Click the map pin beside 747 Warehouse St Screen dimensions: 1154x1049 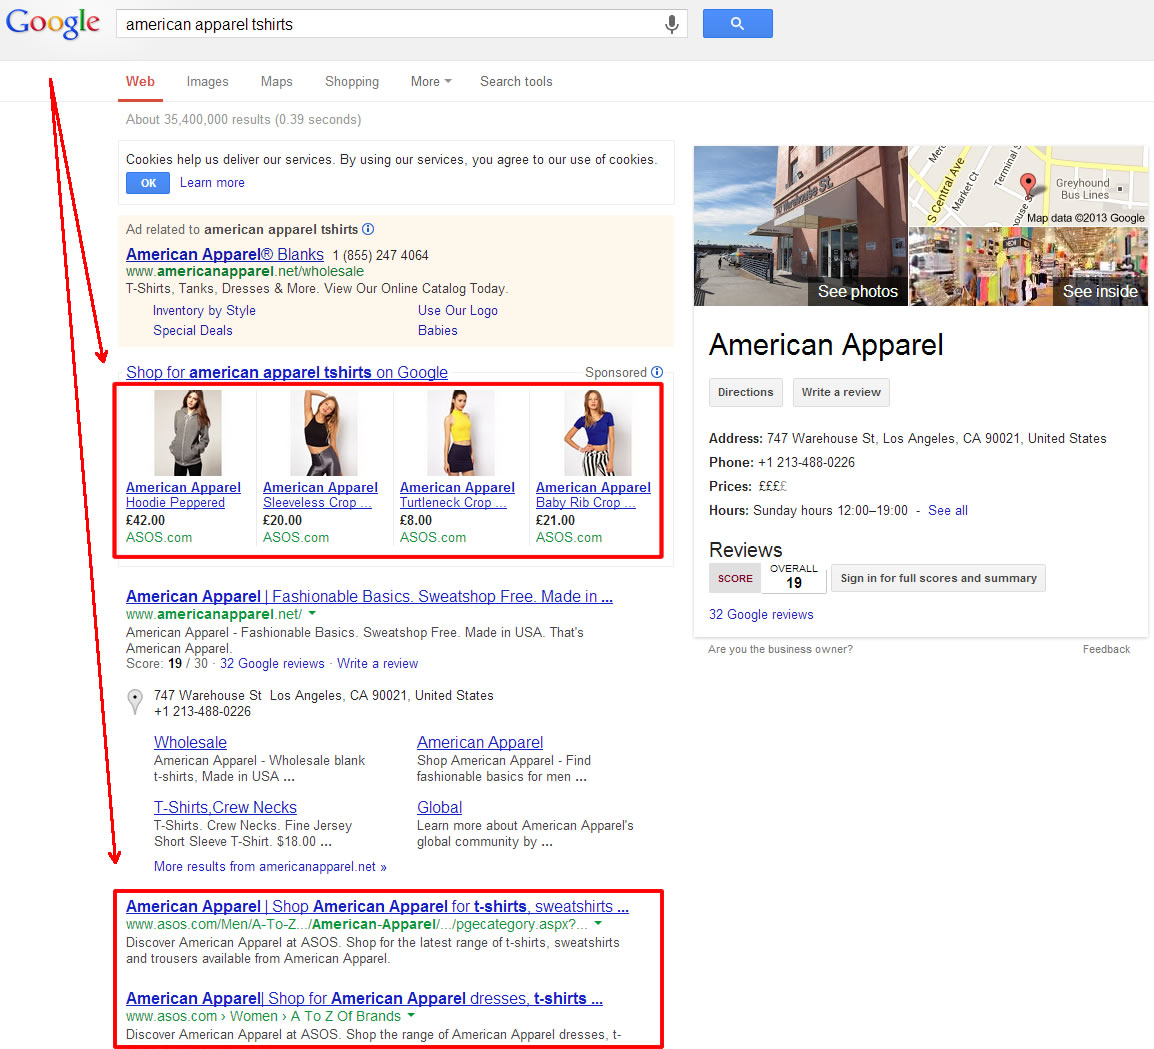[x=135, y=702]
